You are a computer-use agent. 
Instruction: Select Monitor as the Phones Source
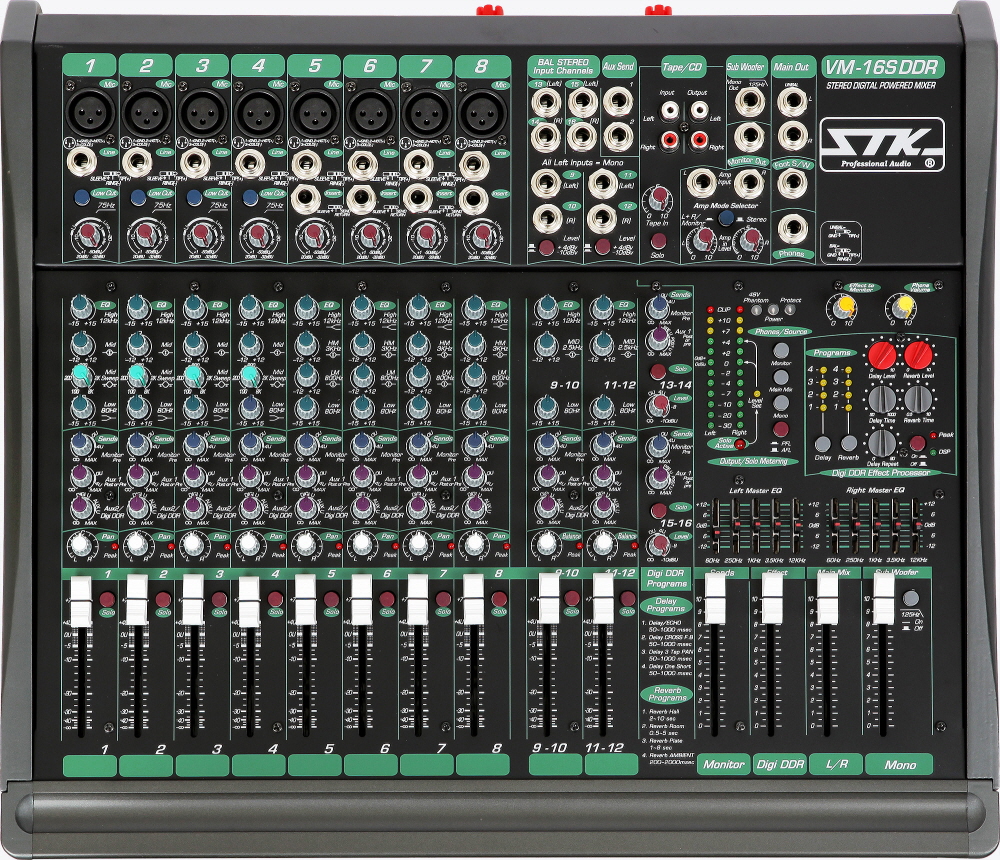781,350
